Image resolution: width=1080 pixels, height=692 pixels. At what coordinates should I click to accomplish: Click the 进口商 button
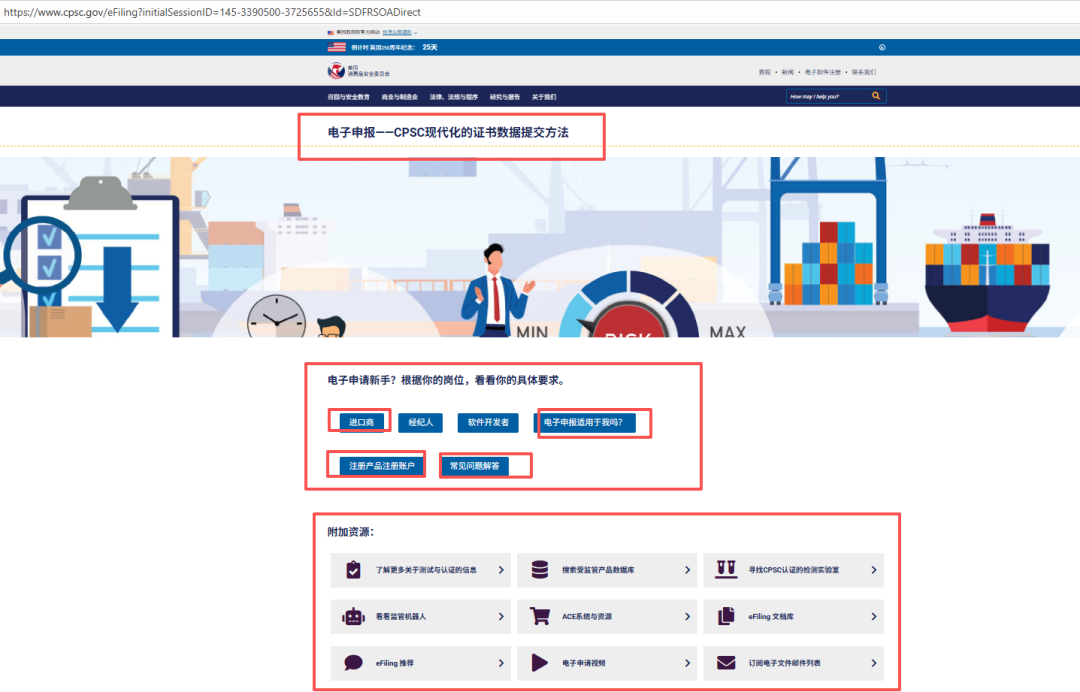click(x=362, y=422)
